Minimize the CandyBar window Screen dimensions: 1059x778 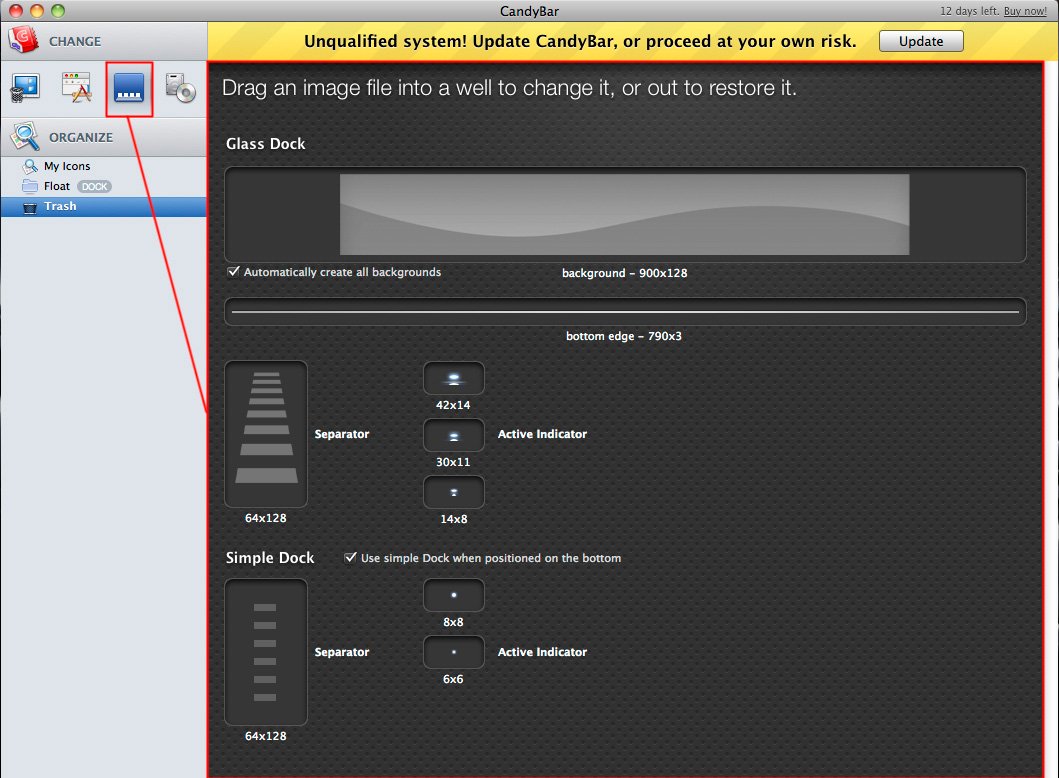(37, 11)
